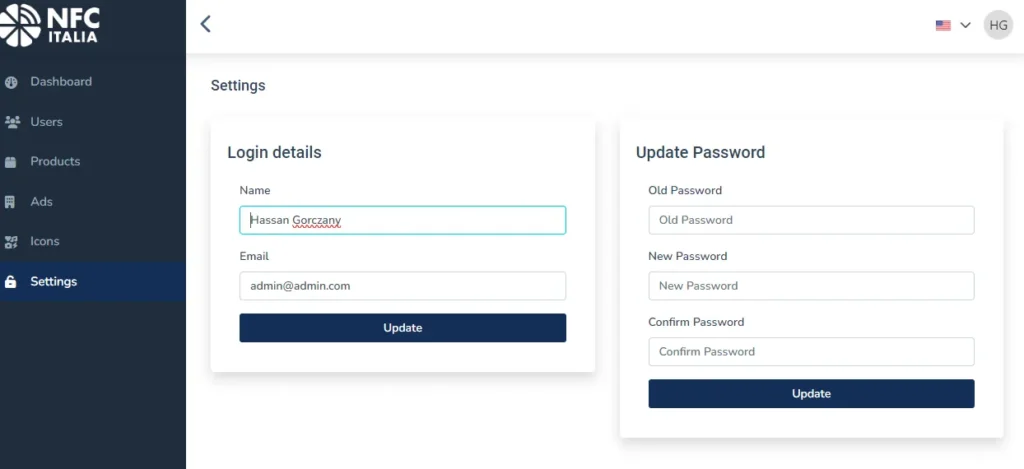Open the HG user avatar menu
Viewport: 1024px width, 469px height.
(998, 25)
